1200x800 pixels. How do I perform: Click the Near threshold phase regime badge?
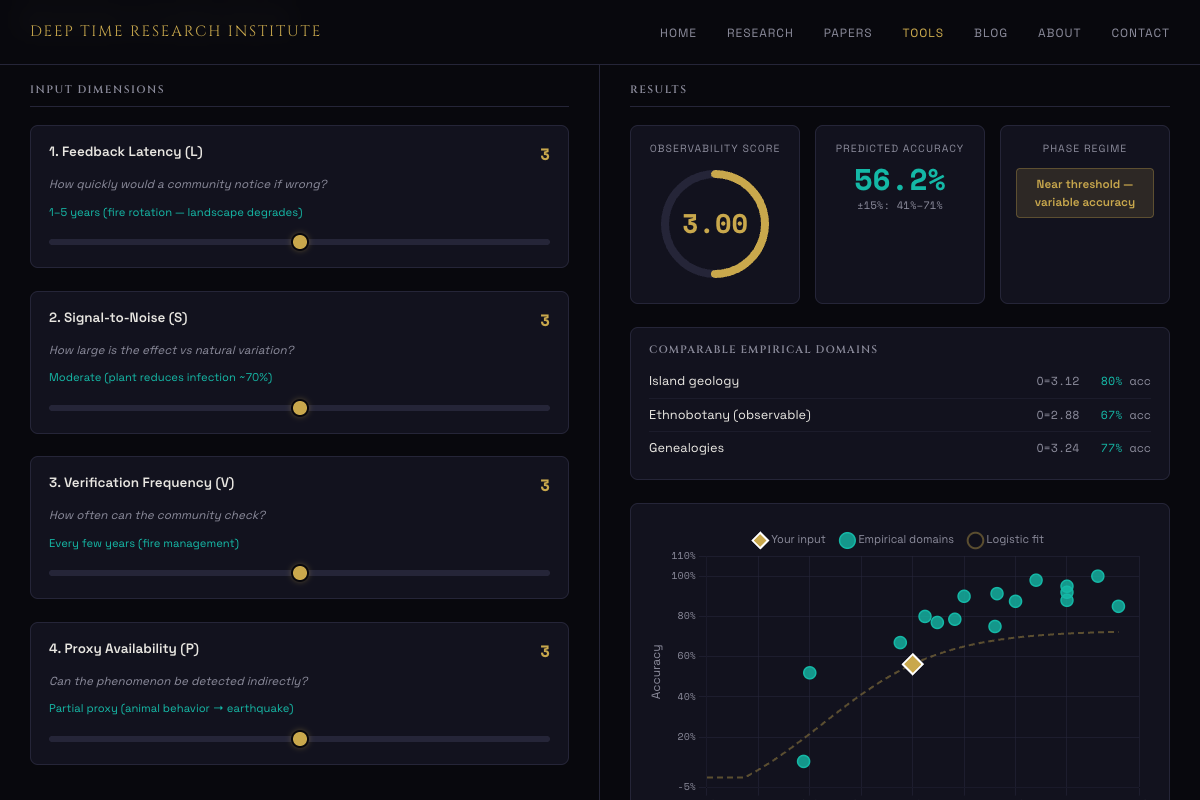[1084, 192]
